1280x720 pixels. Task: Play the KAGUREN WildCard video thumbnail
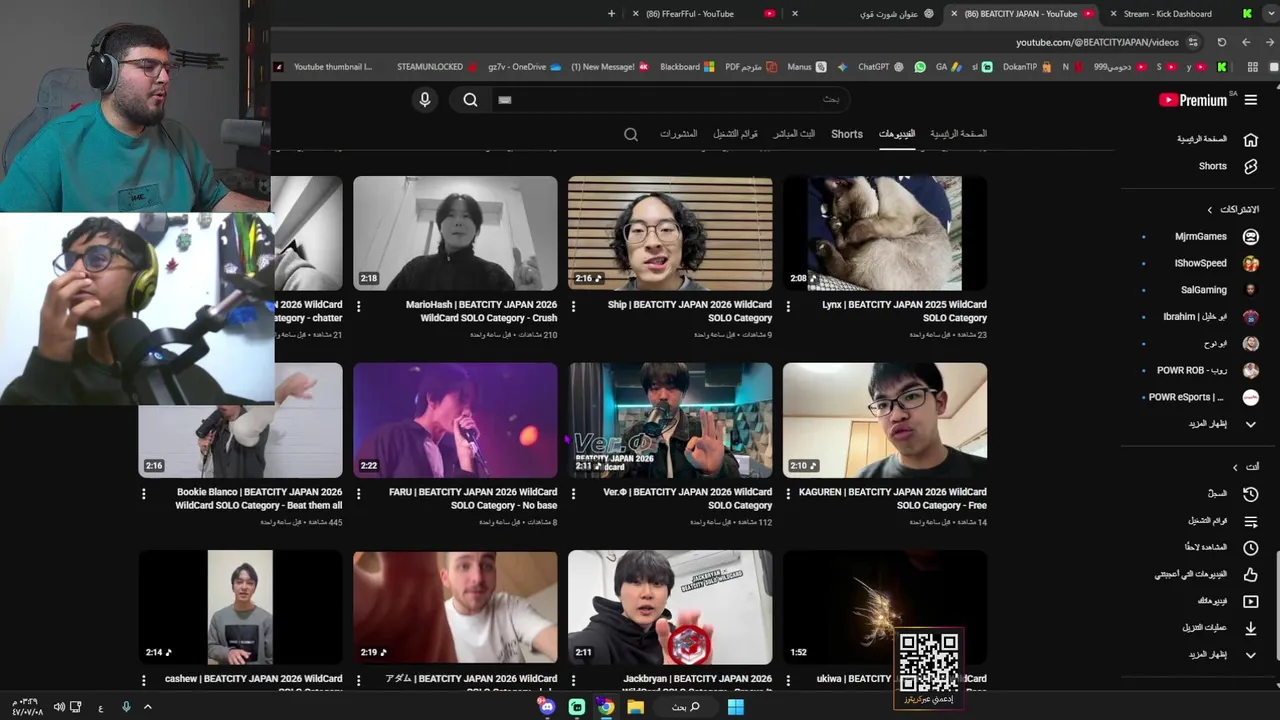(885, 421)
